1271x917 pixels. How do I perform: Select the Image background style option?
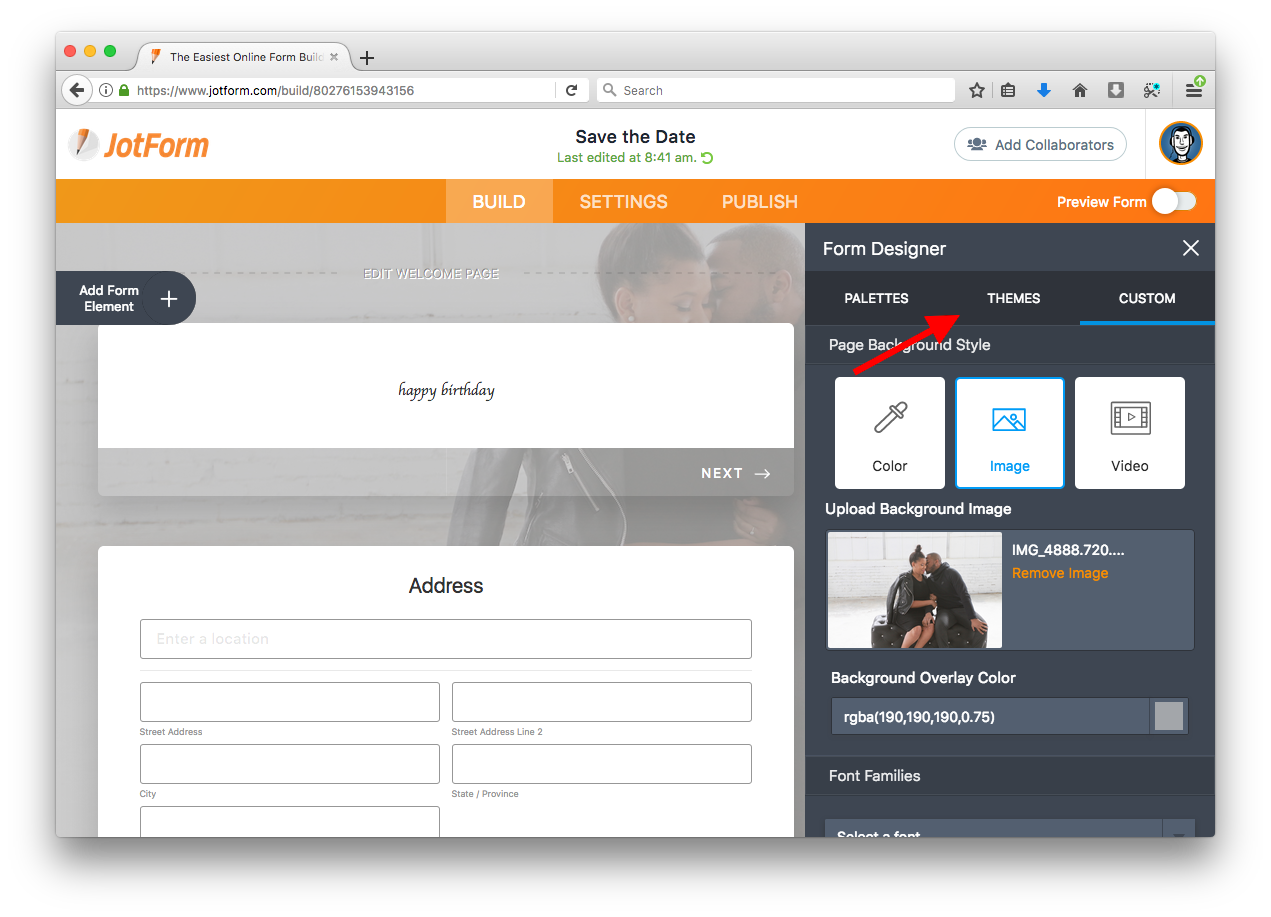[1009, 432]
